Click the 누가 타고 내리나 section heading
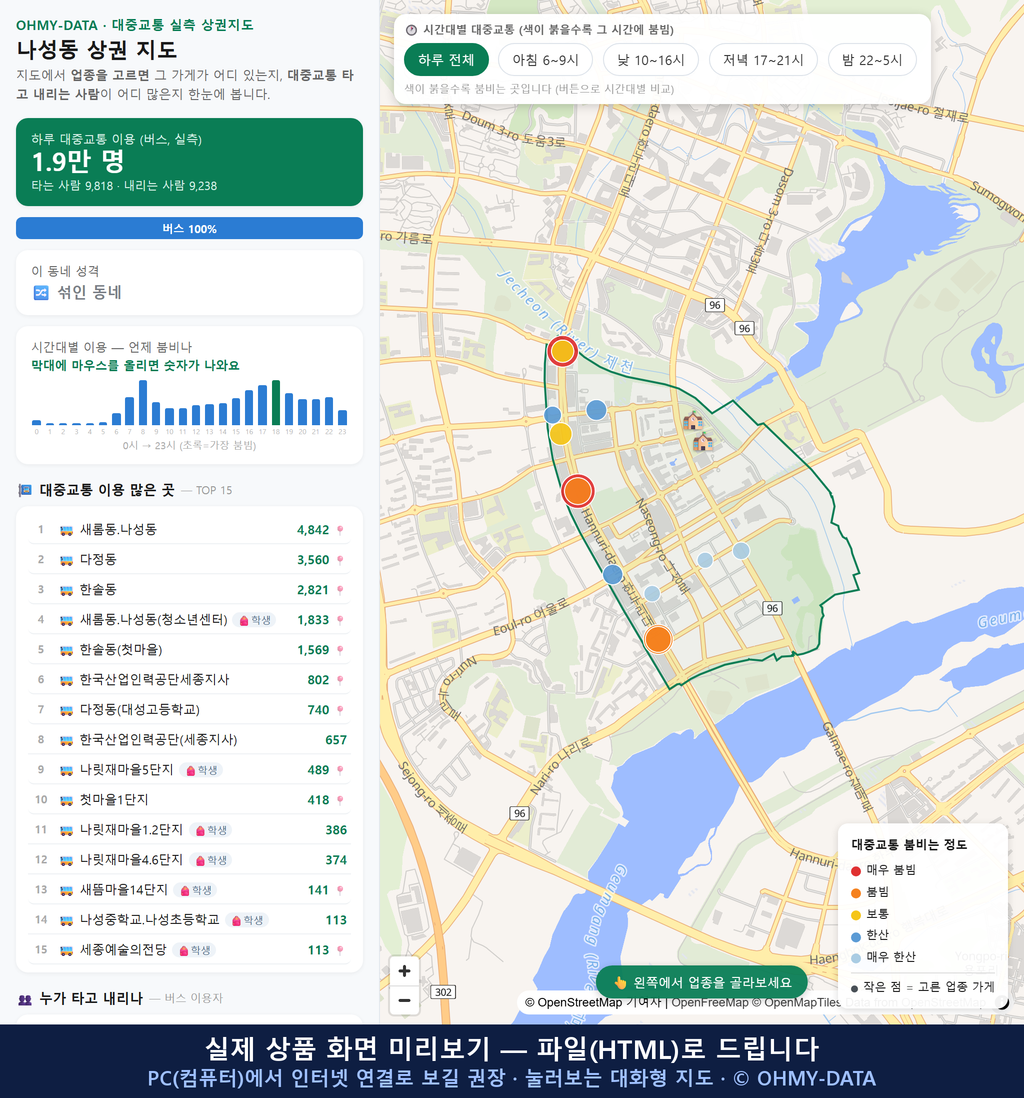The image size is (1024, 1098). [x=91, y=999]
